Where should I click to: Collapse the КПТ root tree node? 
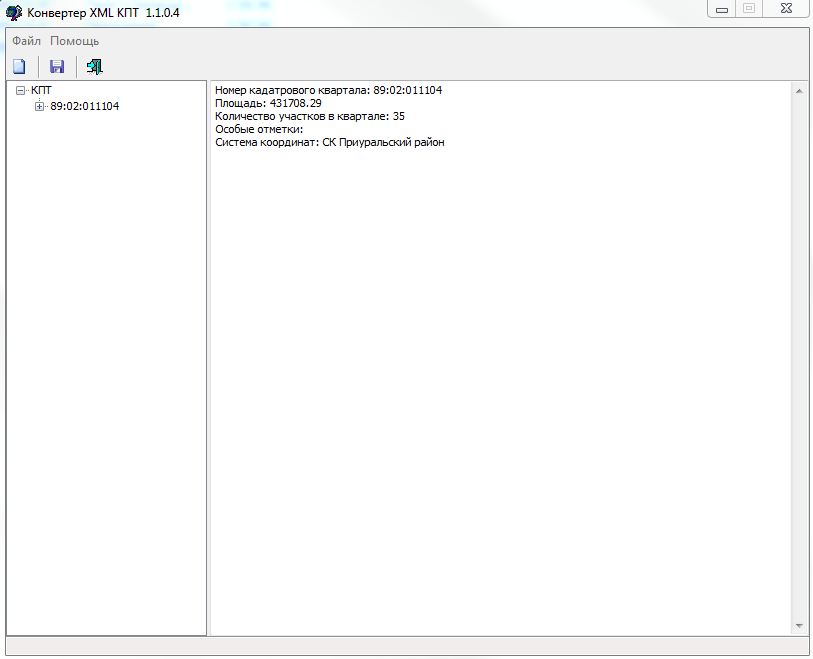point(20,91)
